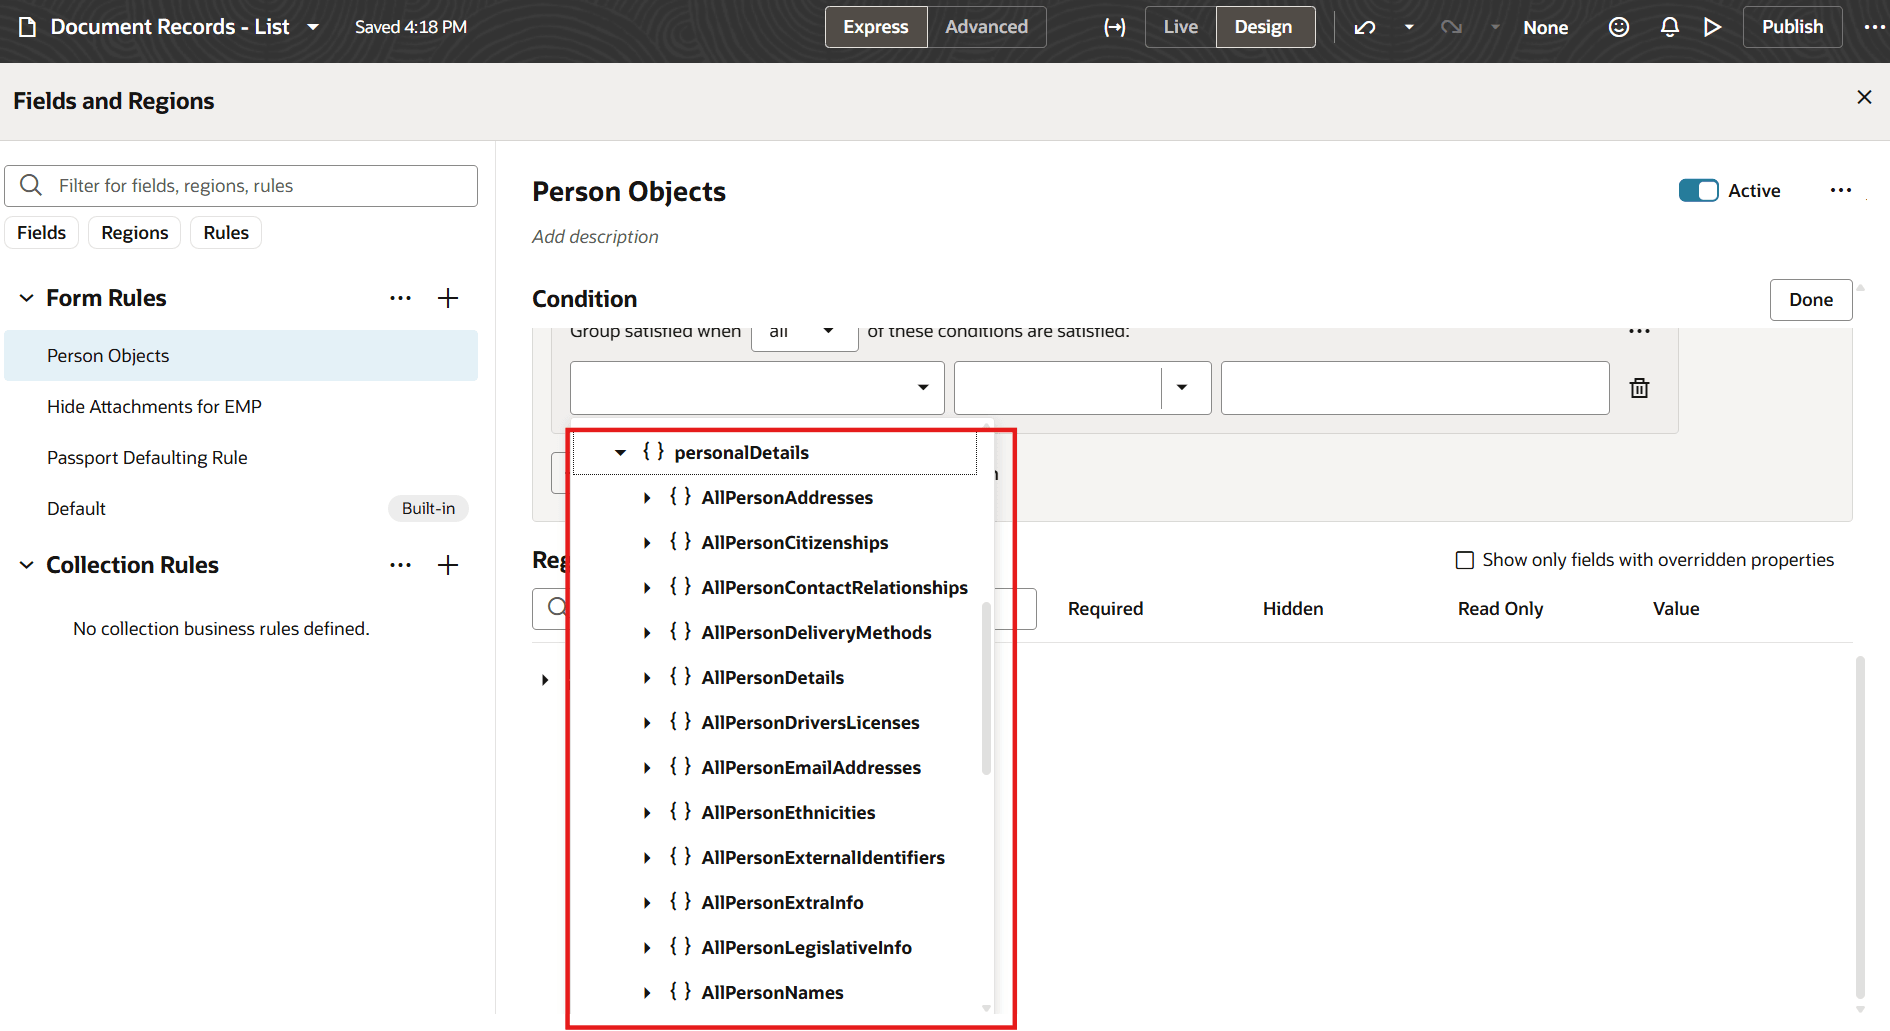Switch to Advanced mode
Image resolution: width=1890 pixels, height=1031 pixels.
pyautogui.click(x=986, y=27)
